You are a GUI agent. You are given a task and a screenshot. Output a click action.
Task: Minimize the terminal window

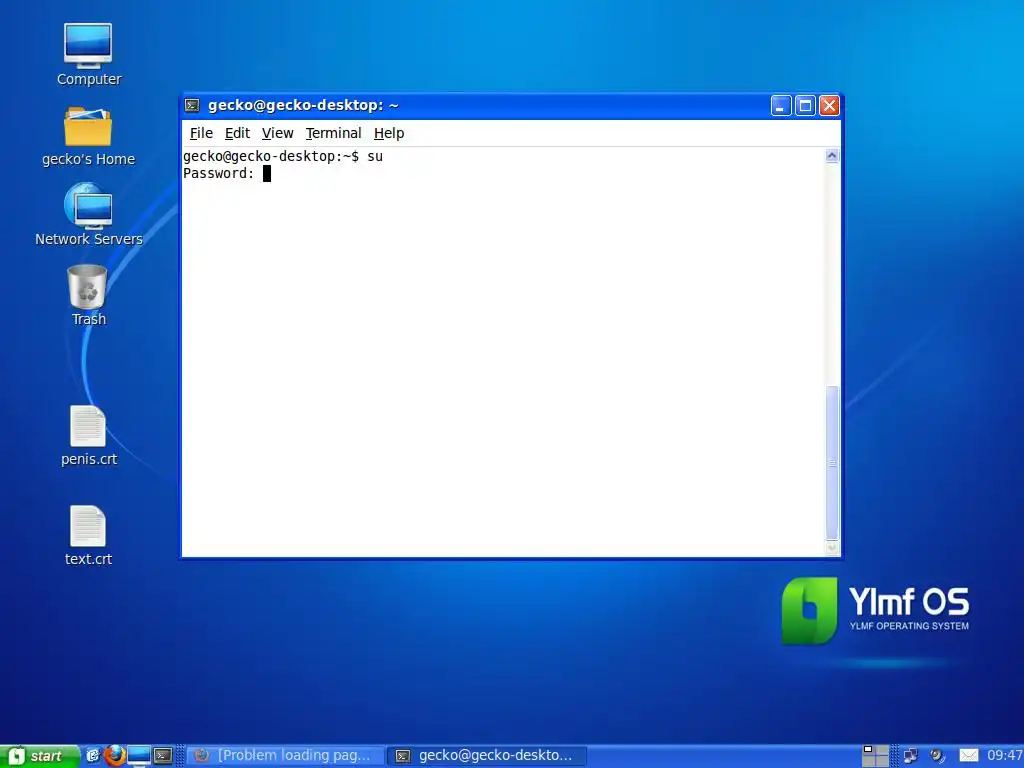781,106
